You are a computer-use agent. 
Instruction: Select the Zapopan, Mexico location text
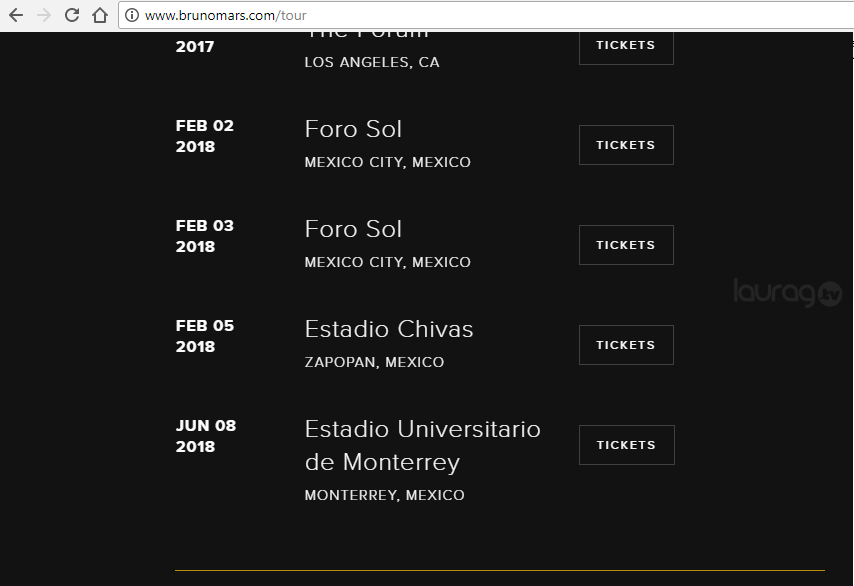pos(374,362)
